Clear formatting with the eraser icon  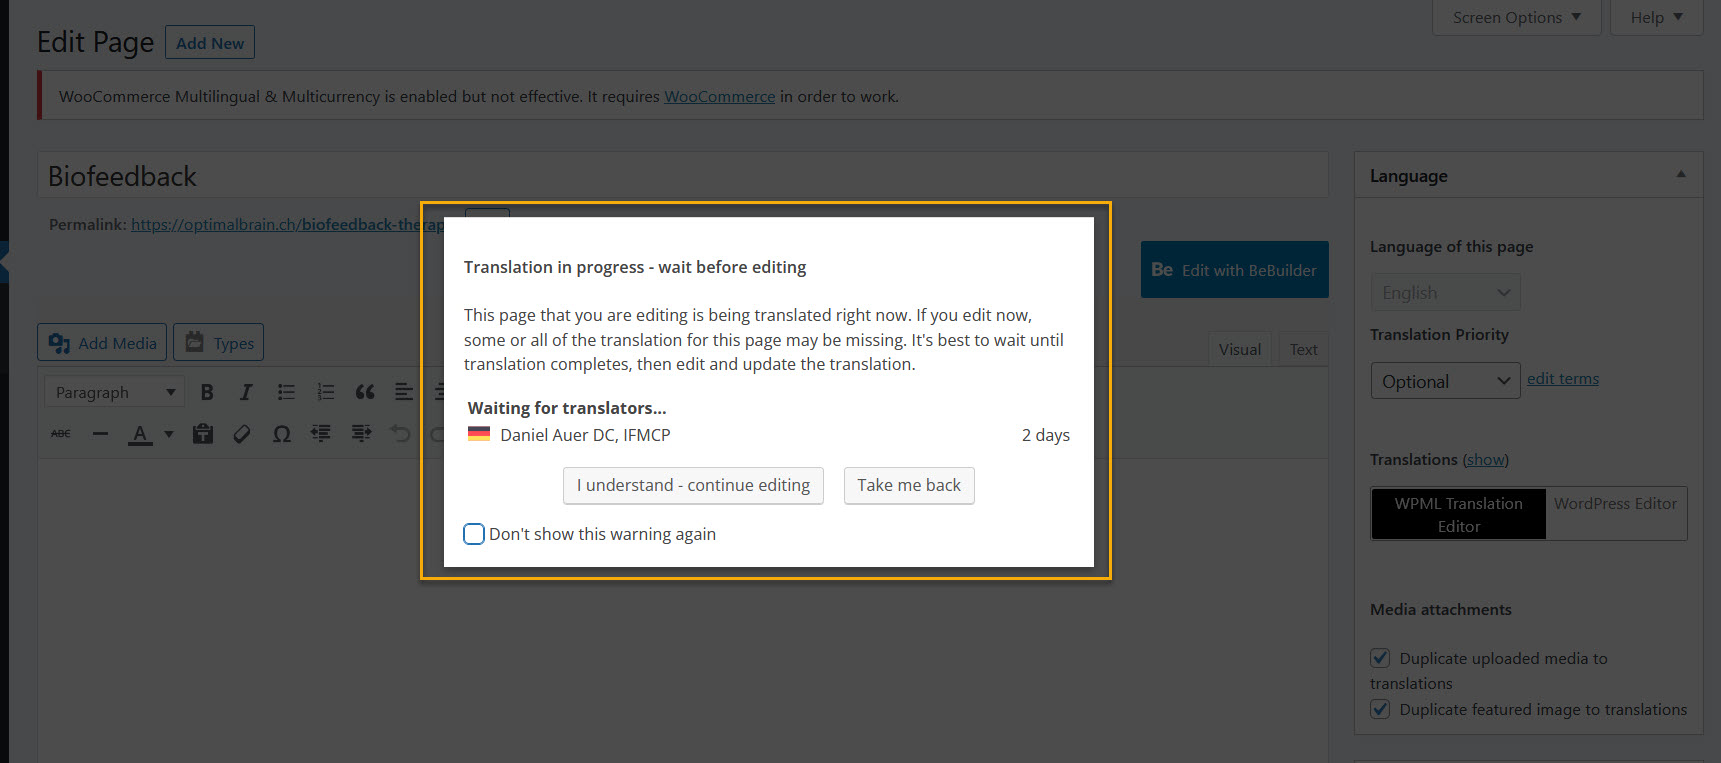(x=242, y=433)
